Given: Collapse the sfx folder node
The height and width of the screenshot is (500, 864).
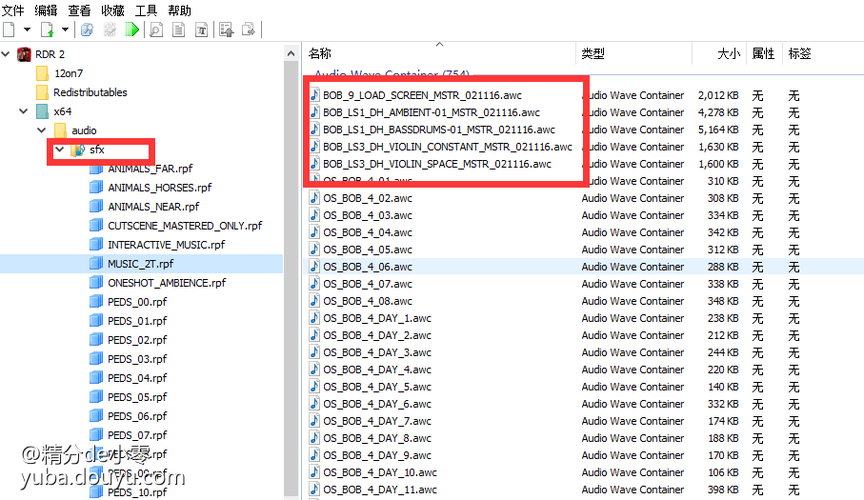Looking at the screenshot, I should 60,149.
